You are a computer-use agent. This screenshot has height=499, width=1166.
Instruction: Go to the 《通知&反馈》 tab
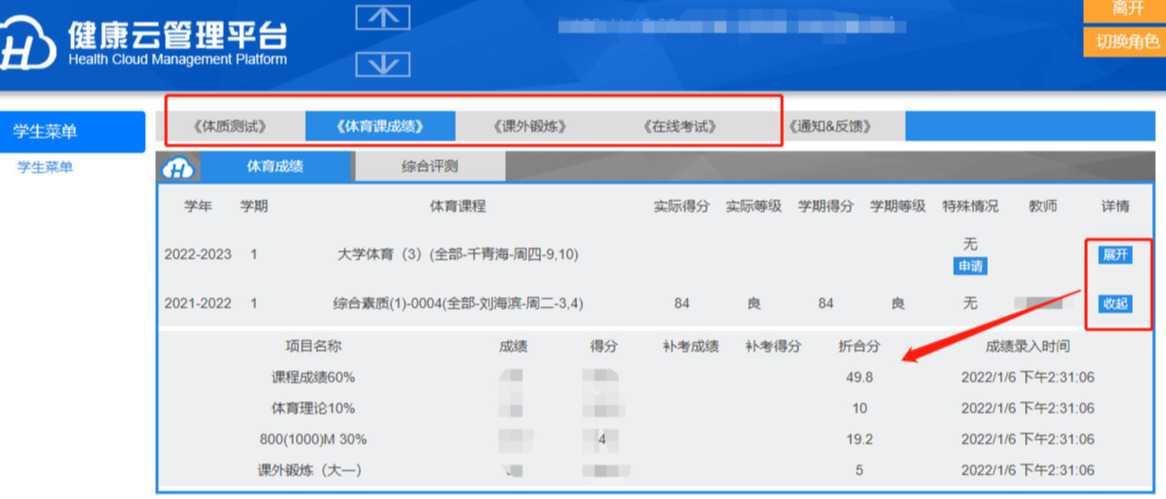click(x=829, y=127)
